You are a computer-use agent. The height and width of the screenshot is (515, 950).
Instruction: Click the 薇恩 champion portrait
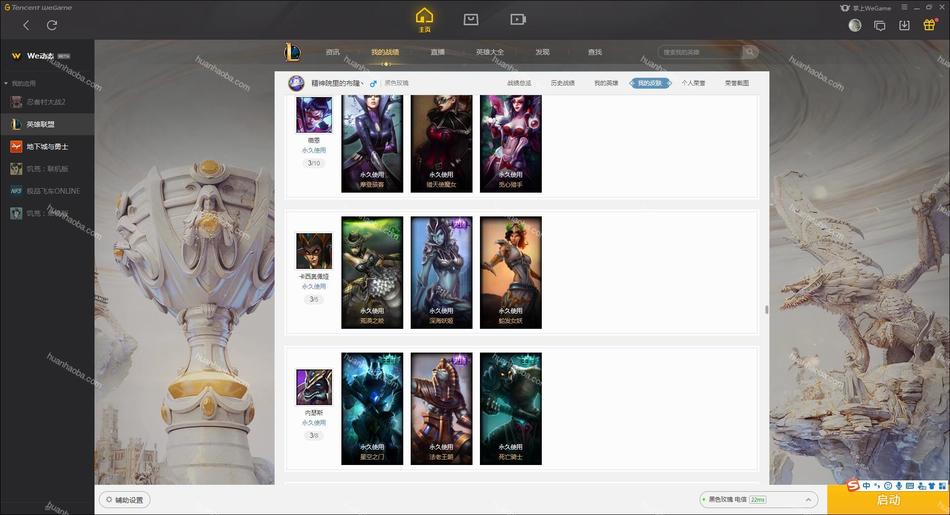(314, 114)
